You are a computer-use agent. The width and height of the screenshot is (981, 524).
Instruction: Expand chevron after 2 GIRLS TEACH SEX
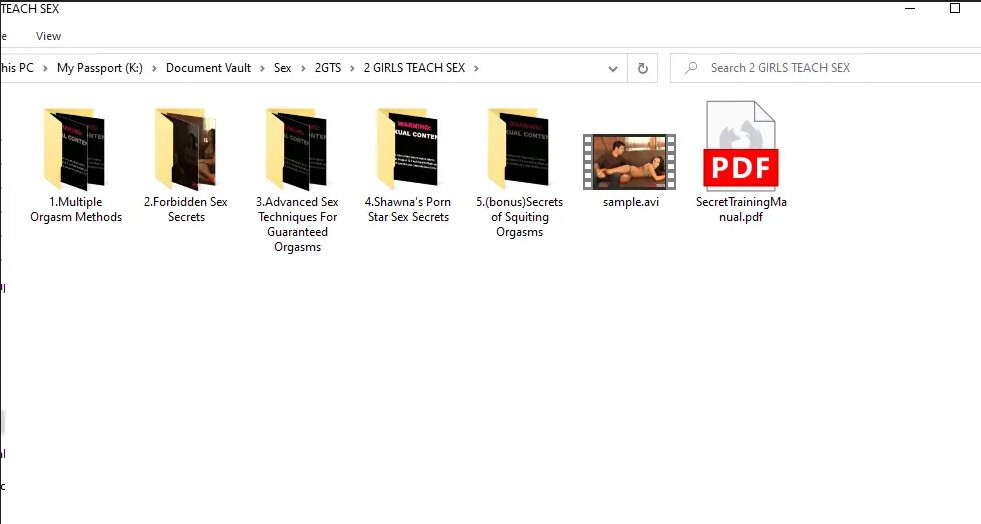[476, 68]
